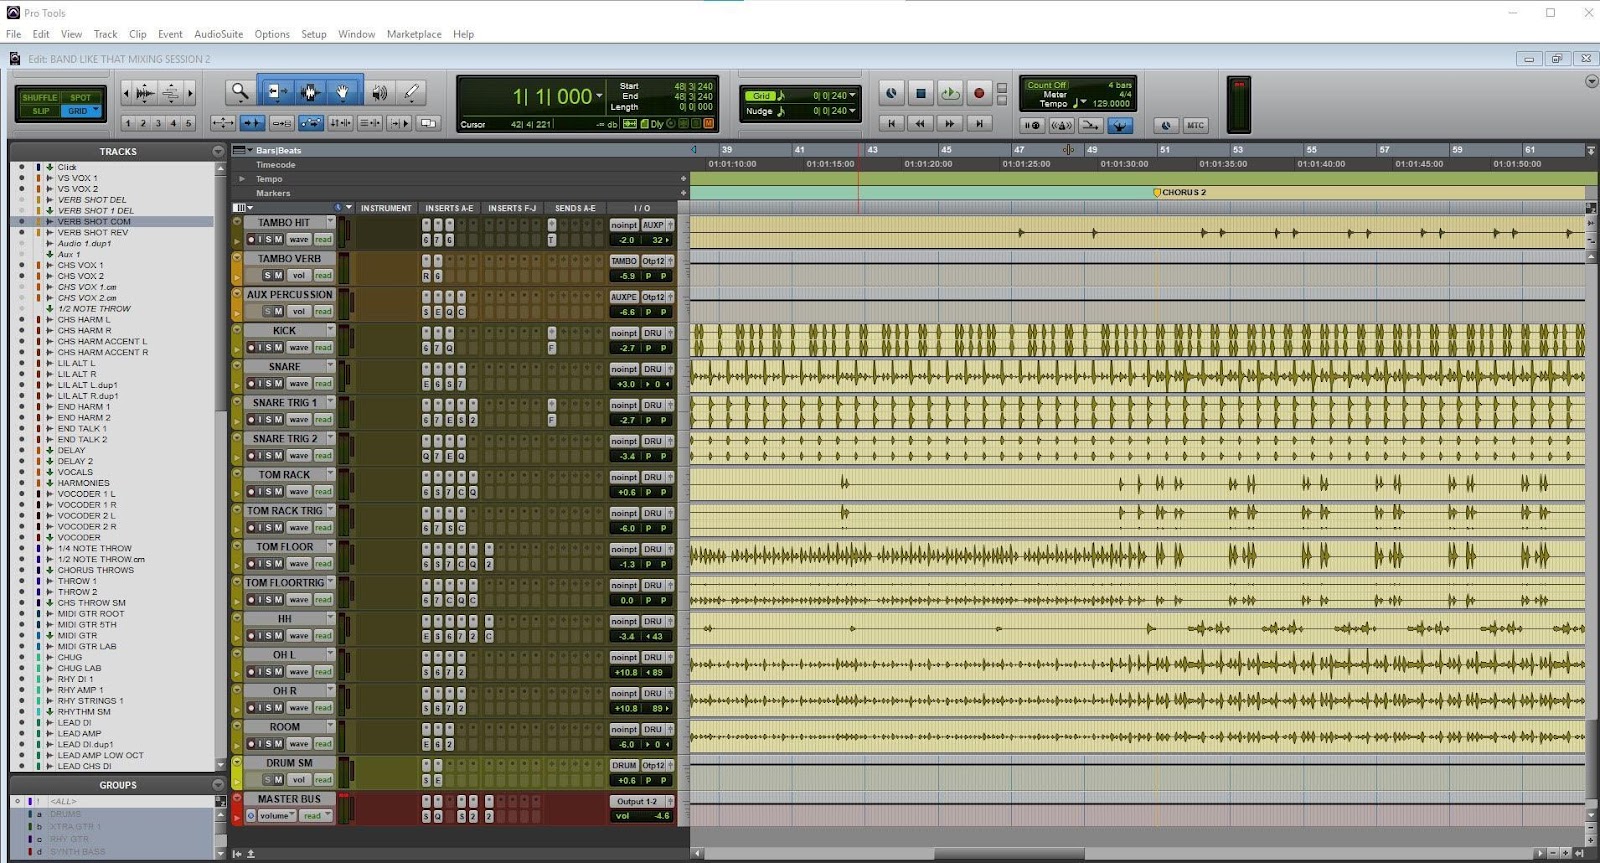This screenshot has height=863, width=1600.
Task: Click TAMBO HIT output assignment AUXP
Action: [653, 225]
